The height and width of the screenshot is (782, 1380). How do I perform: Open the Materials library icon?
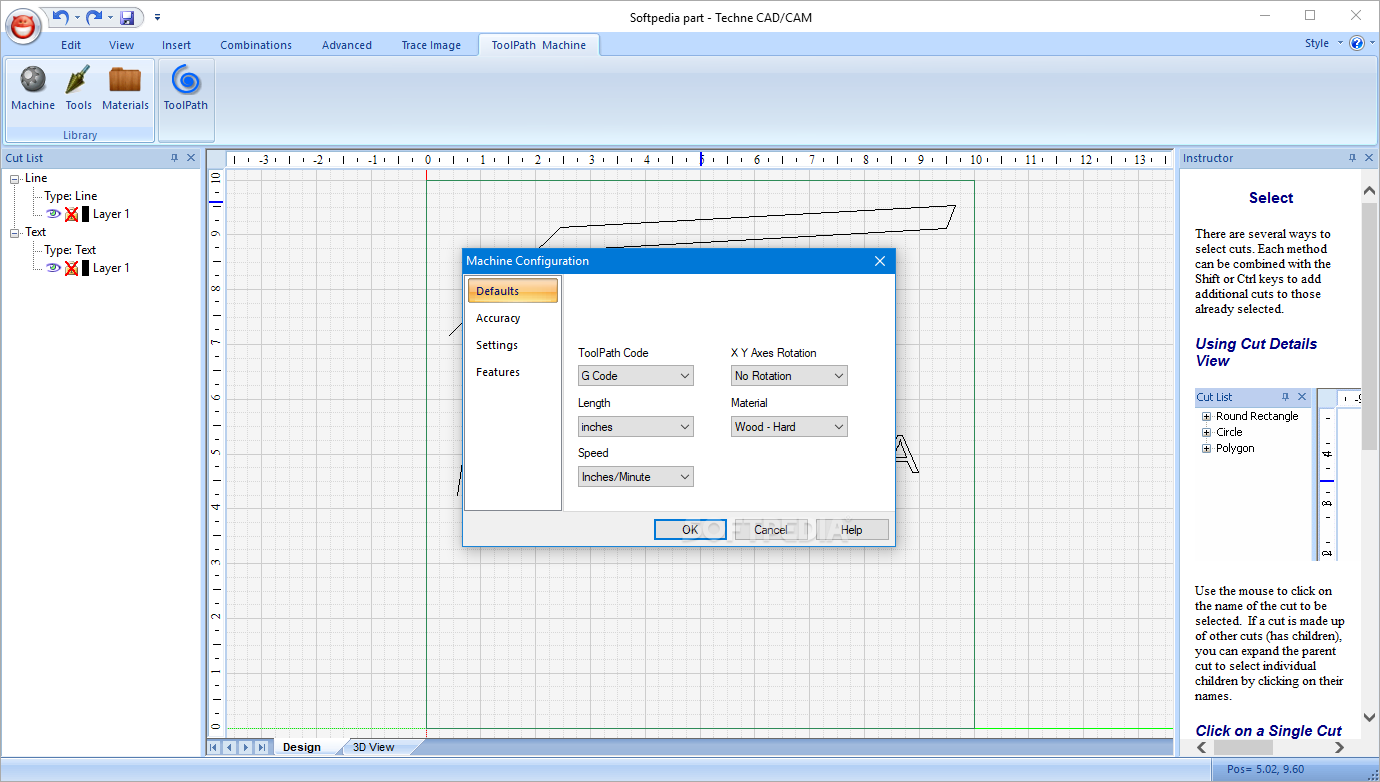coord(125,88)
